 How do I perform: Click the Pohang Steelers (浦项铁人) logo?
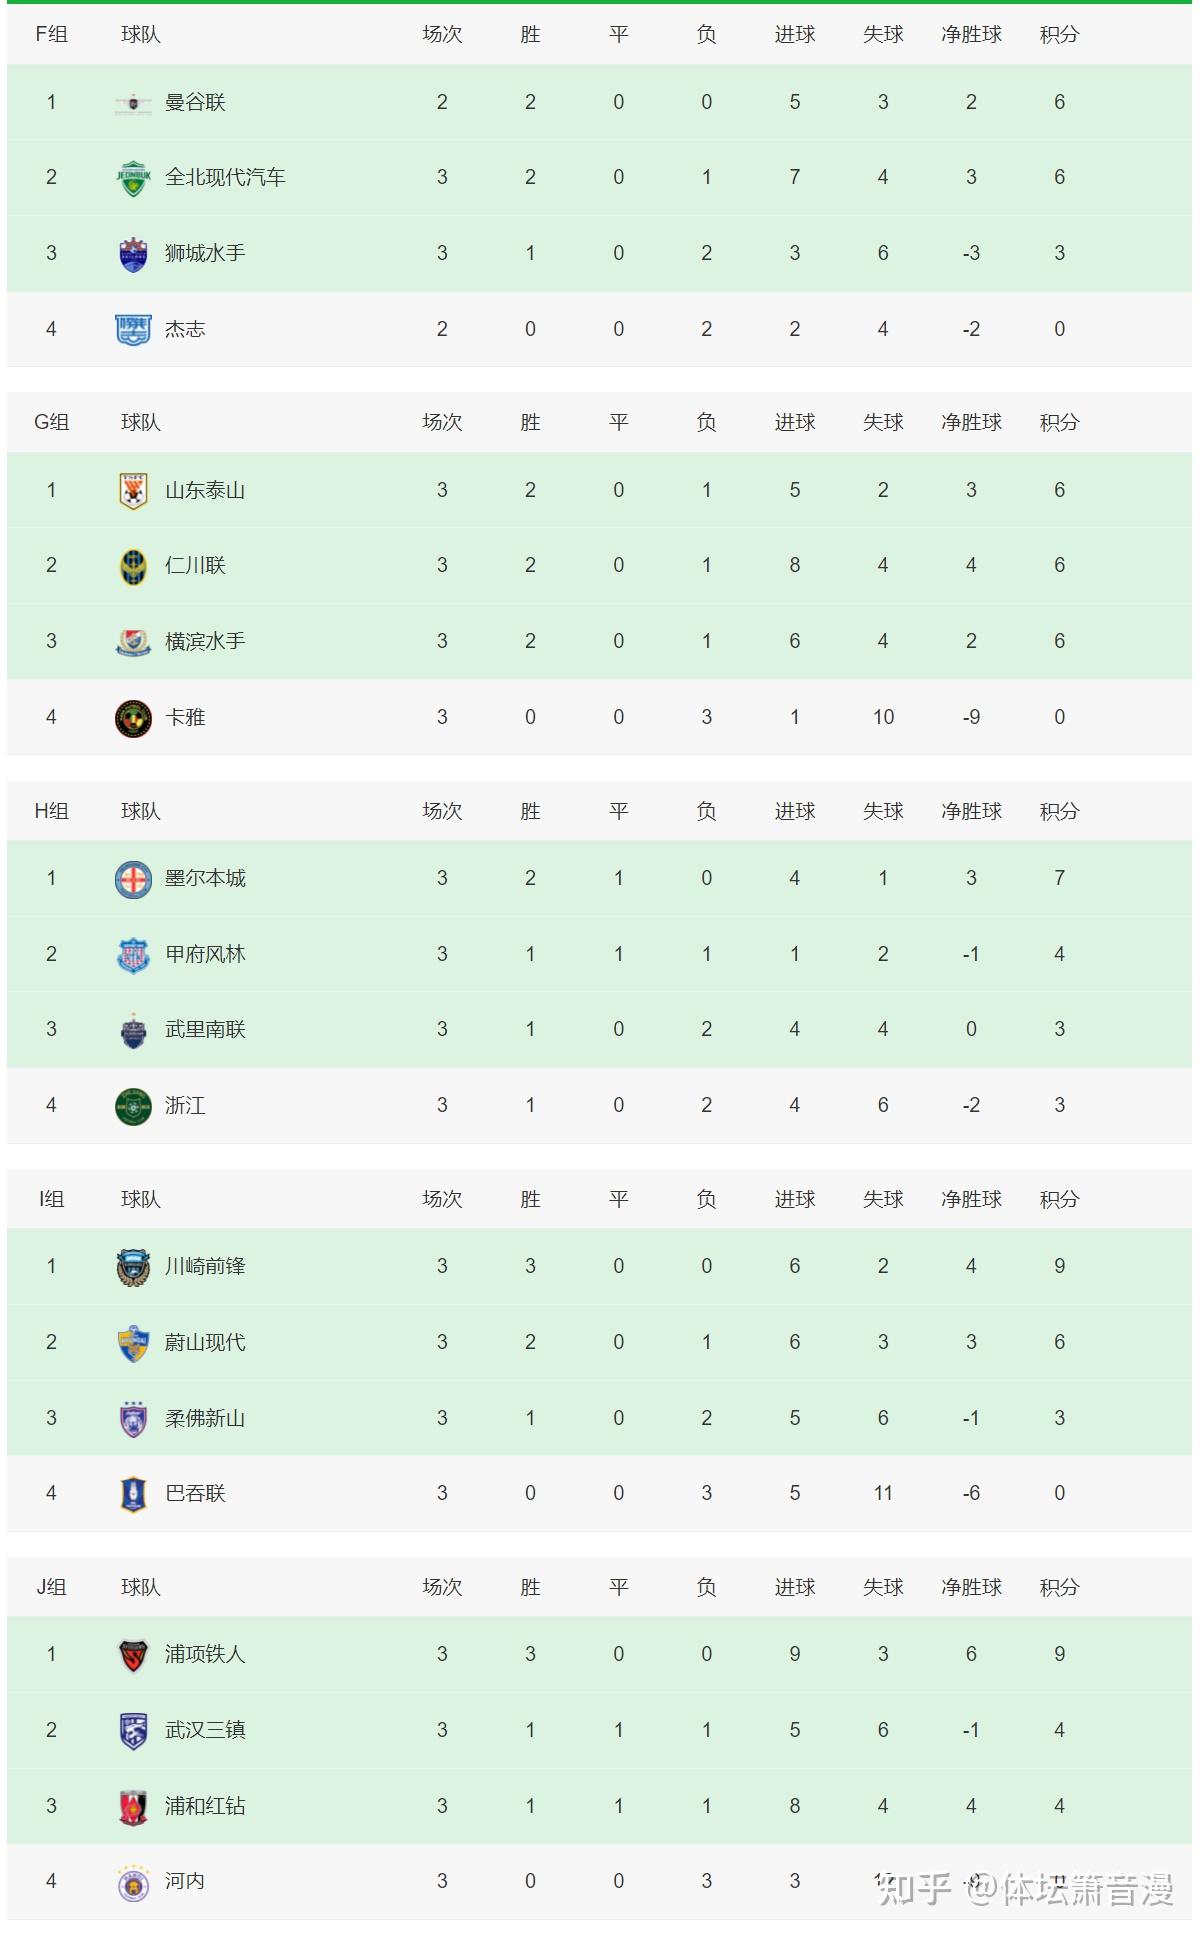pyautogui.click(x=133, y=1655)
